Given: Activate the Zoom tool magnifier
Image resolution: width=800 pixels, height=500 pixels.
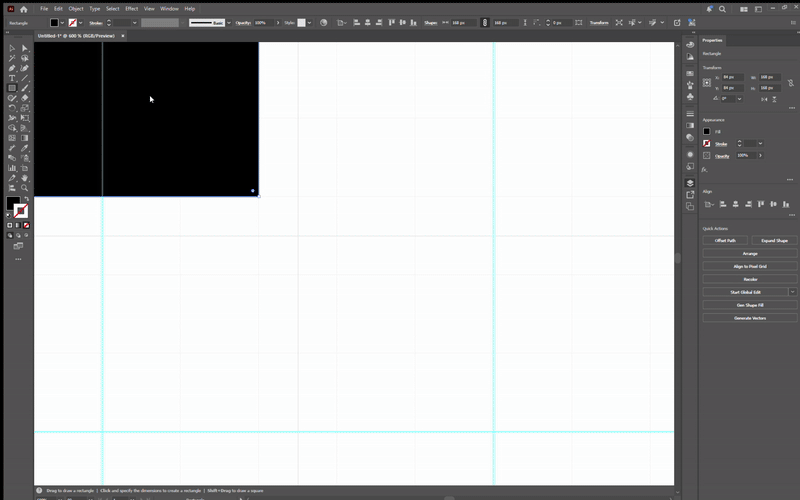Looking at the screenshot, I should coord(24,188).
